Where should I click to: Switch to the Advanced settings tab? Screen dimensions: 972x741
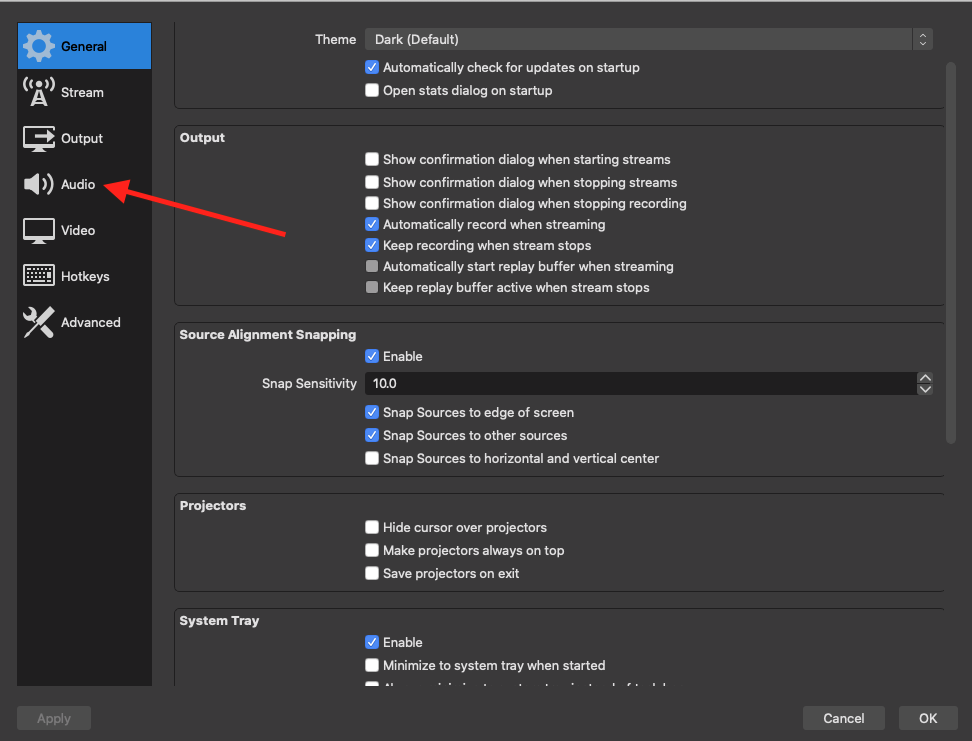(90, 322)
